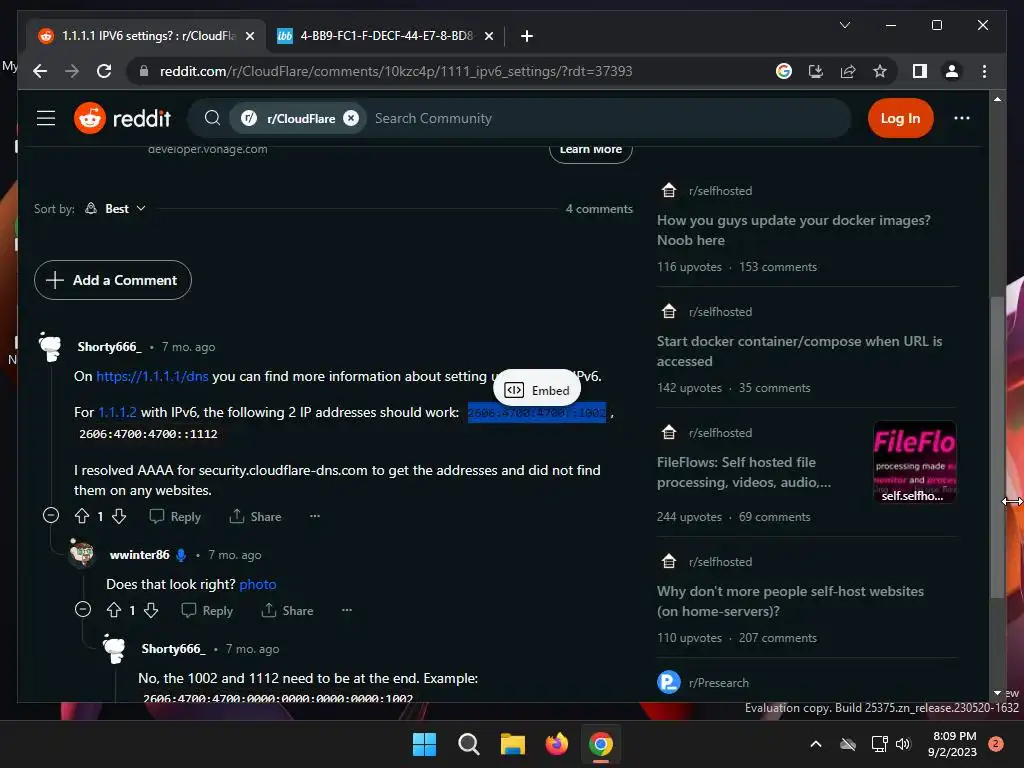Collapse the wwinter86 comment
Screen dimensions: 1024x768
pos(83,609)
